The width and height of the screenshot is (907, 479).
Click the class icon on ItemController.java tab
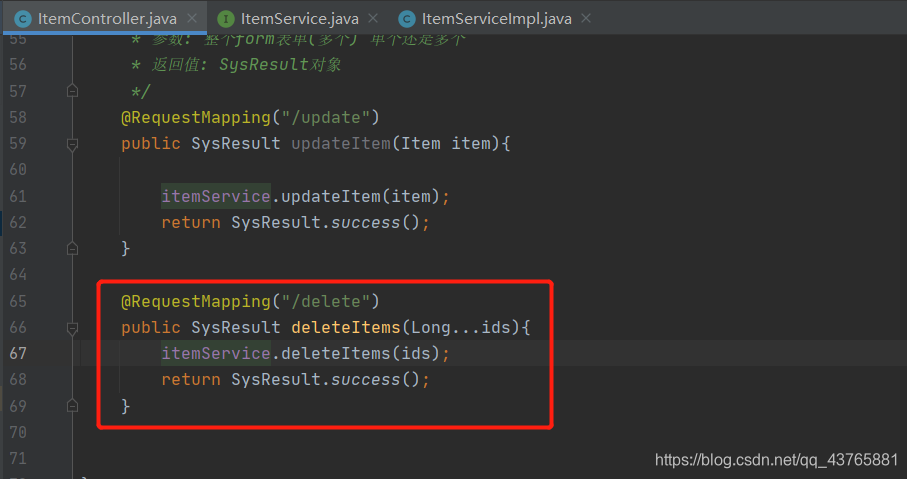tap(23, 19)
